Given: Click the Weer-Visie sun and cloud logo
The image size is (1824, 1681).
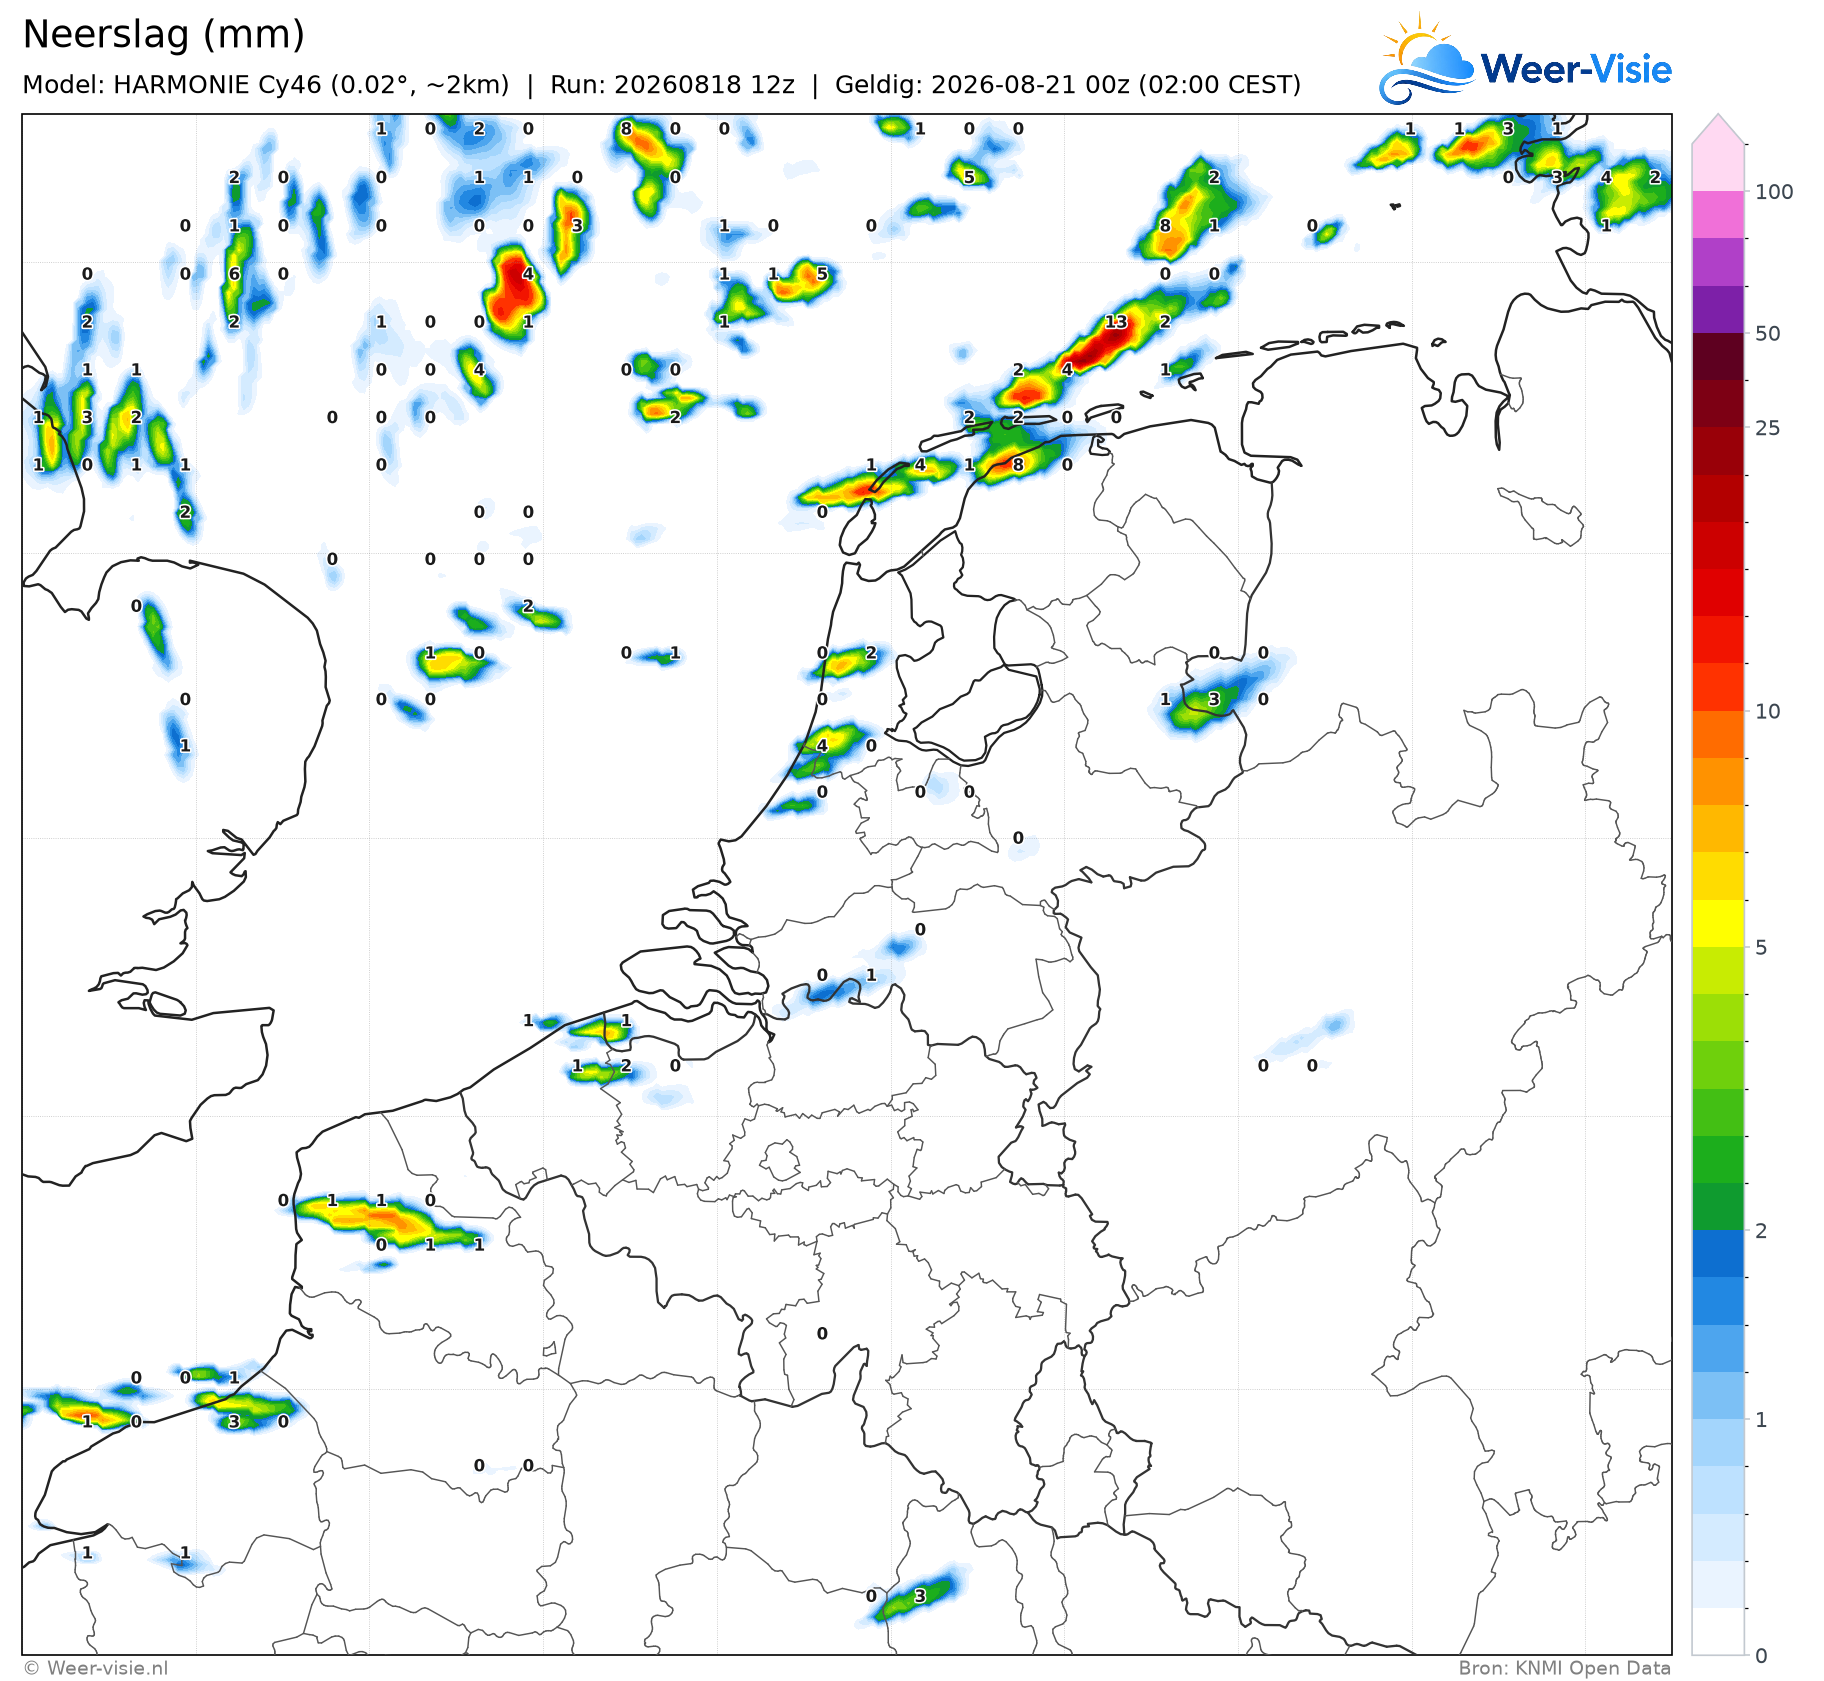Looking at the screenshot, I should pos(1427,60).
